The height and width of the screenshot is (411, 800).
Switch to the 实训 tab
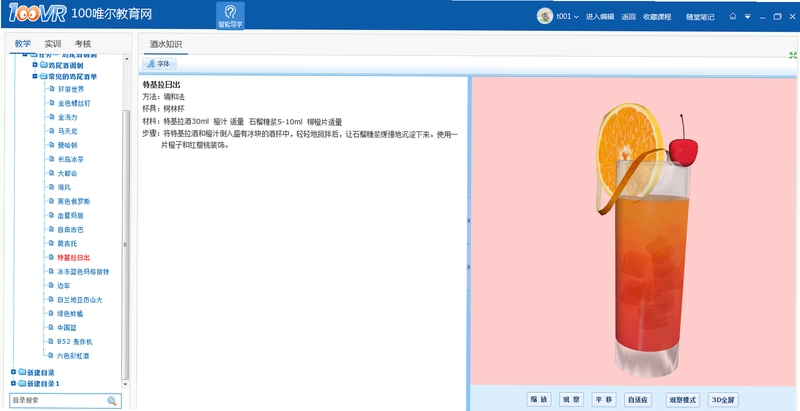[53, 43]
